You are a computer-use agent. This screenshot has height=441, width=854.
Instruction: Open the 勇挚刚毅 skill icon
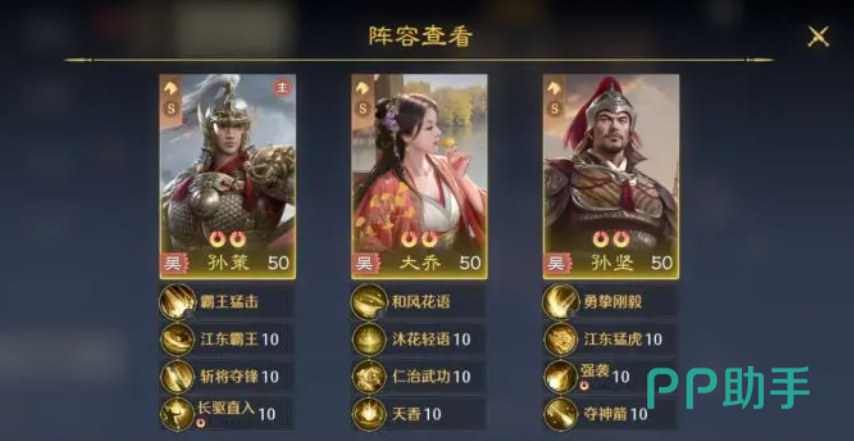pos(561,302)
